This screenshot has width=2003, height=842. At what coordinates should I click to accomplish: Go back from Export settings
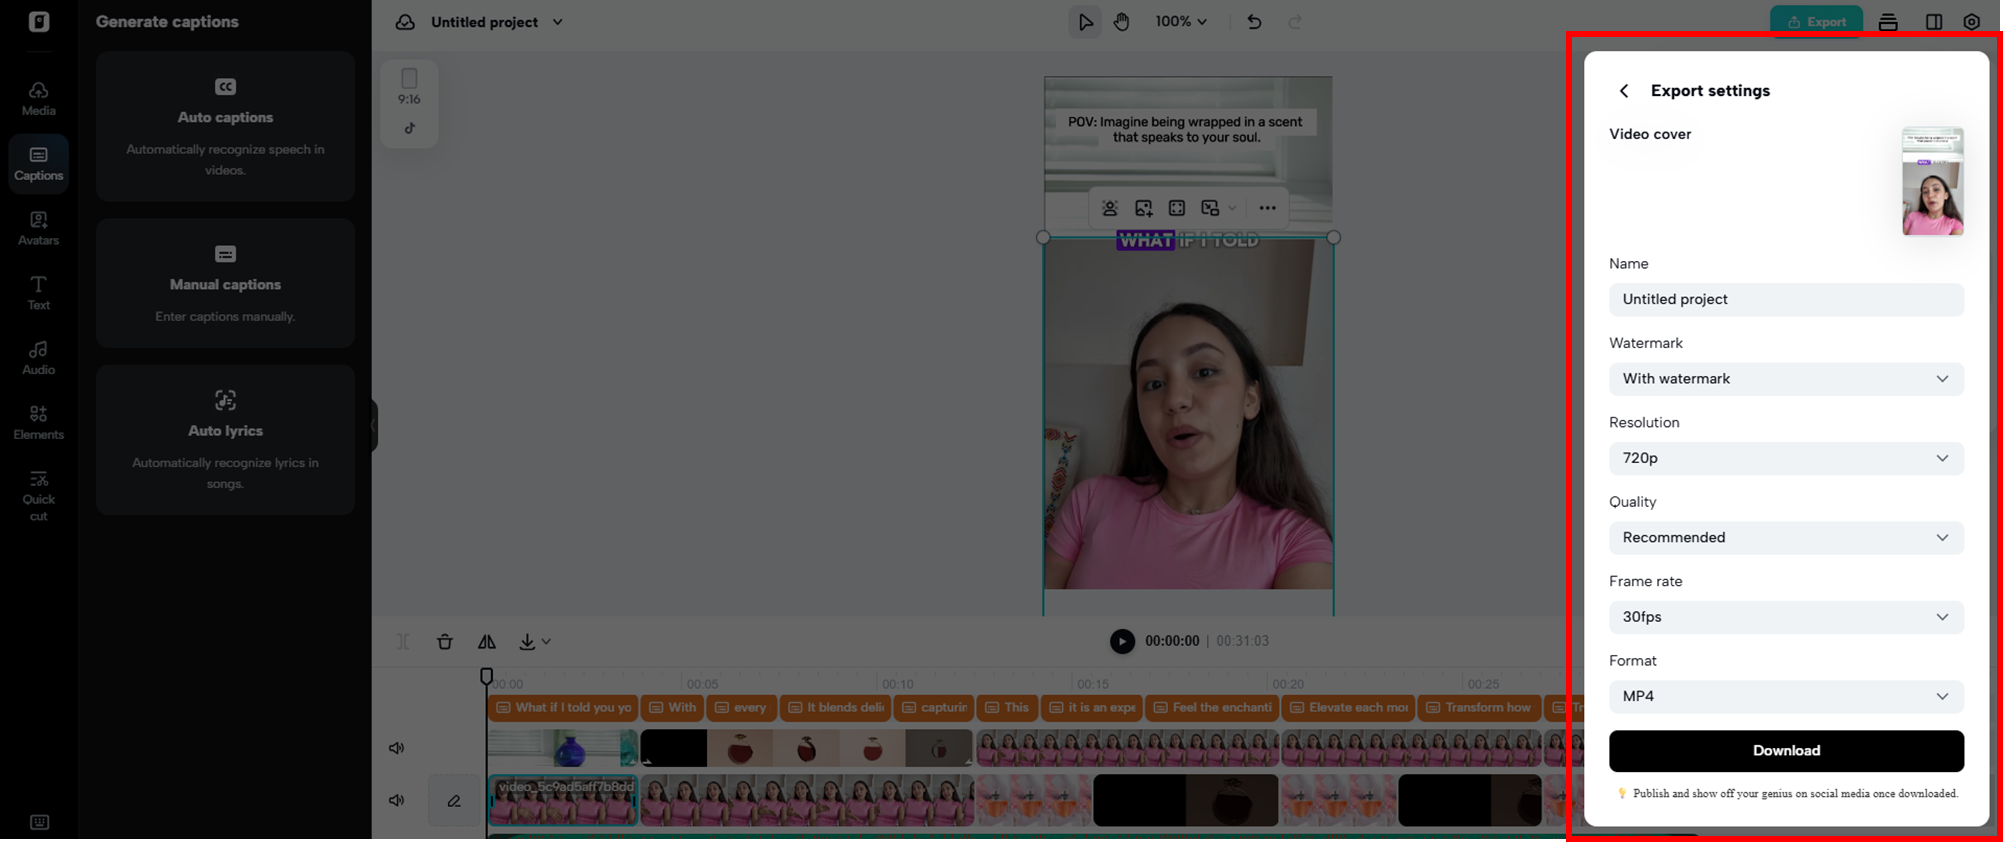(x=1624, y=91)
